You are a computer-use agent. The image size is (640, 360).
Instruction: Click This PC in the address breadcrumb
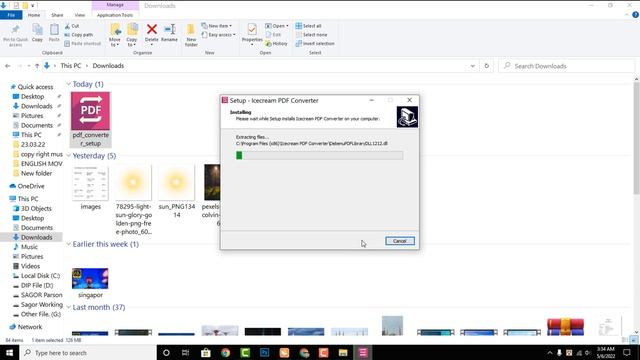pyautogui.click(x=71, y=66)
